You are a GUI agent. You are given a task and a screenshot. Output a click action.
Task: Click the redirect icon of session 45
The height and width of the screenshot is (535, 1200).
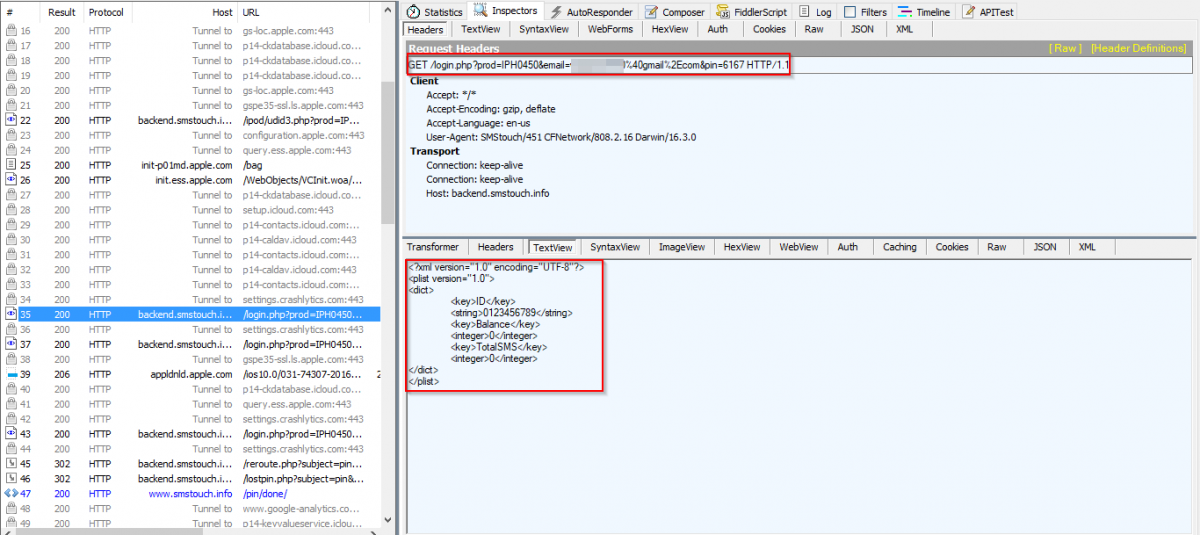[x=11, y=464]
